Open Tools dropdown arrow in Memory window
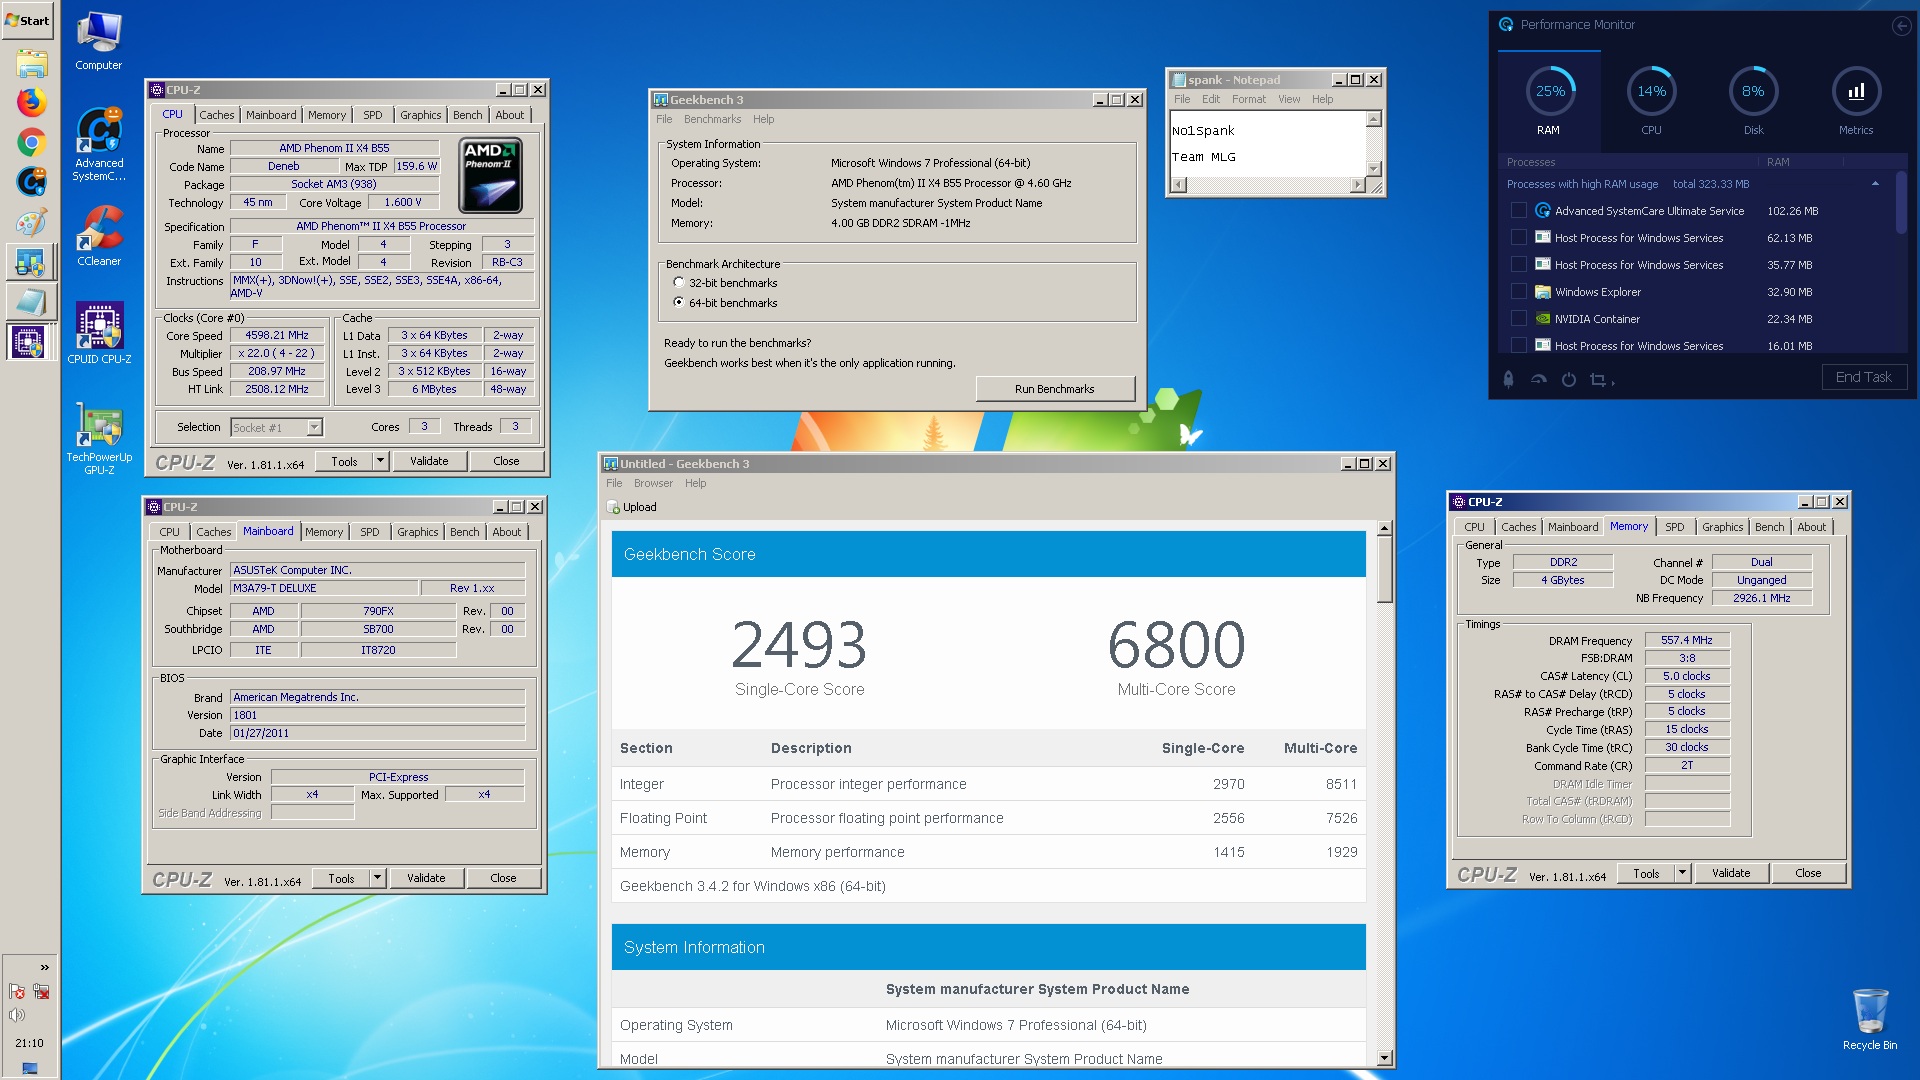 tap(1682, 873)
